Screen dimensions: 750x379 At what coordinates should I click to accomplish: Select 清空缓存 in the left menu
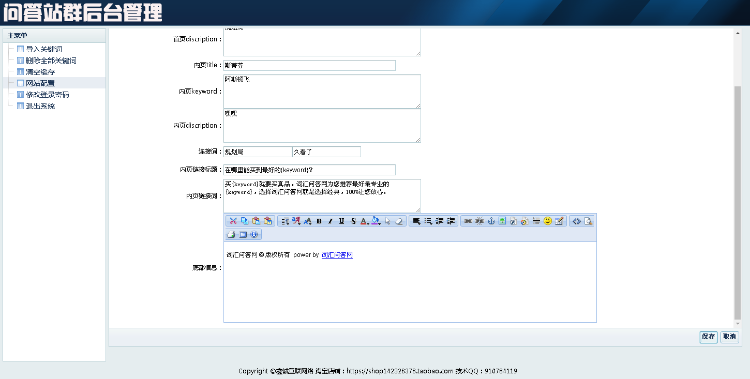(40, 72)
